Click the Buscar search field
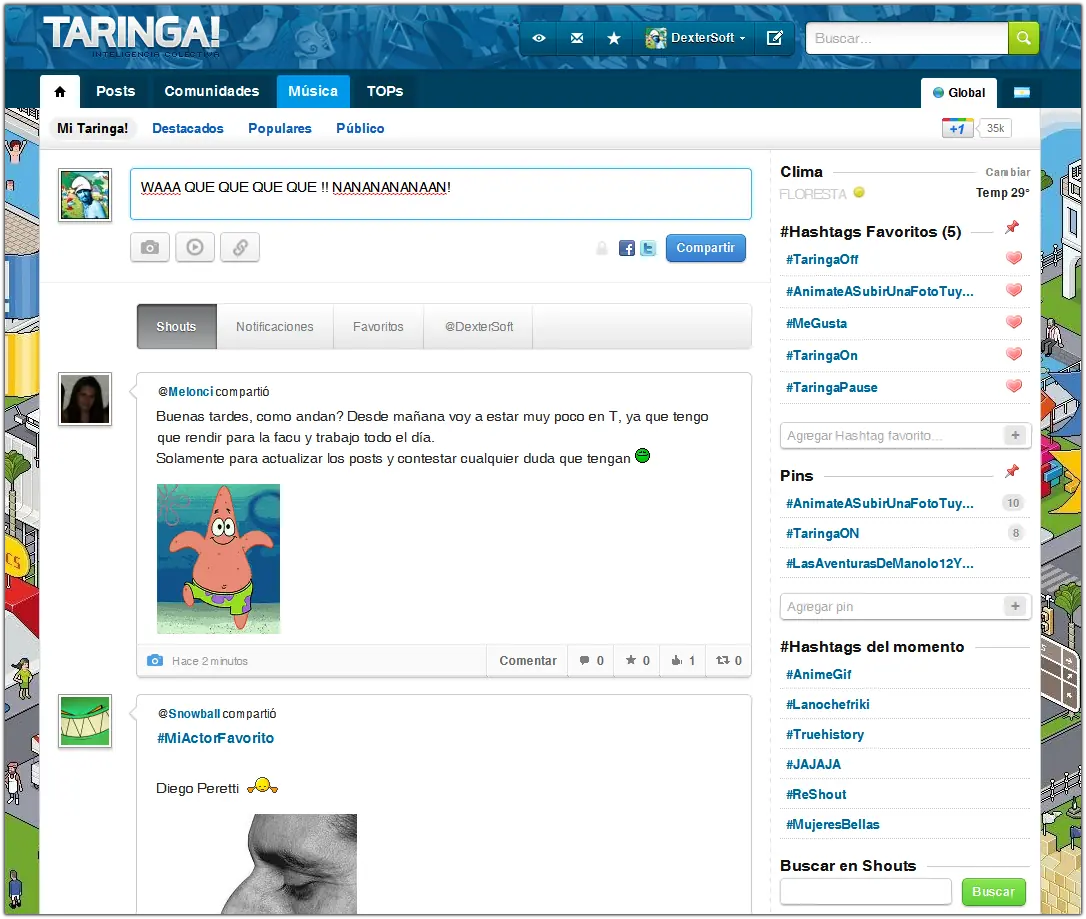The height and width of the screenshot is (919, 1086). pyautogui.click(x=905, y=38)
